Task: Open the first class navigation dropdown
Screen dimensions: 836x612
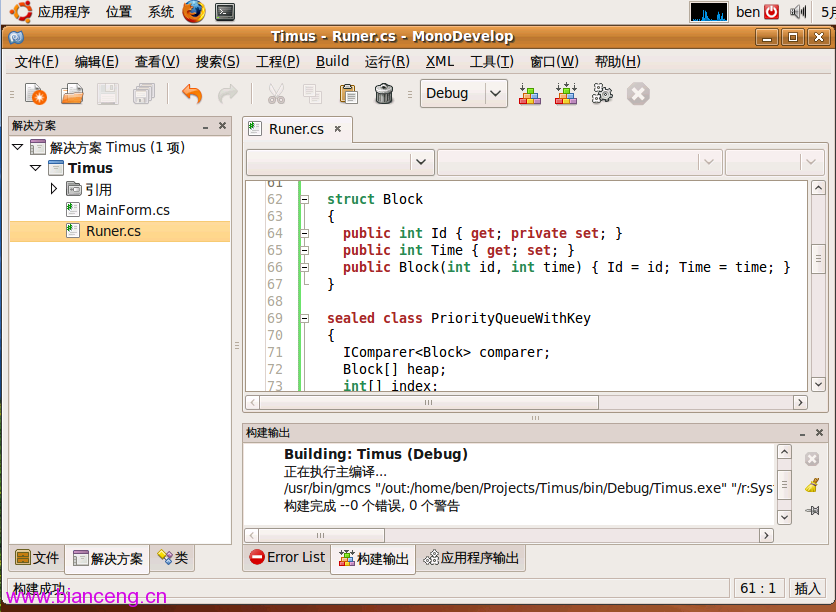Action: point(340,162)
